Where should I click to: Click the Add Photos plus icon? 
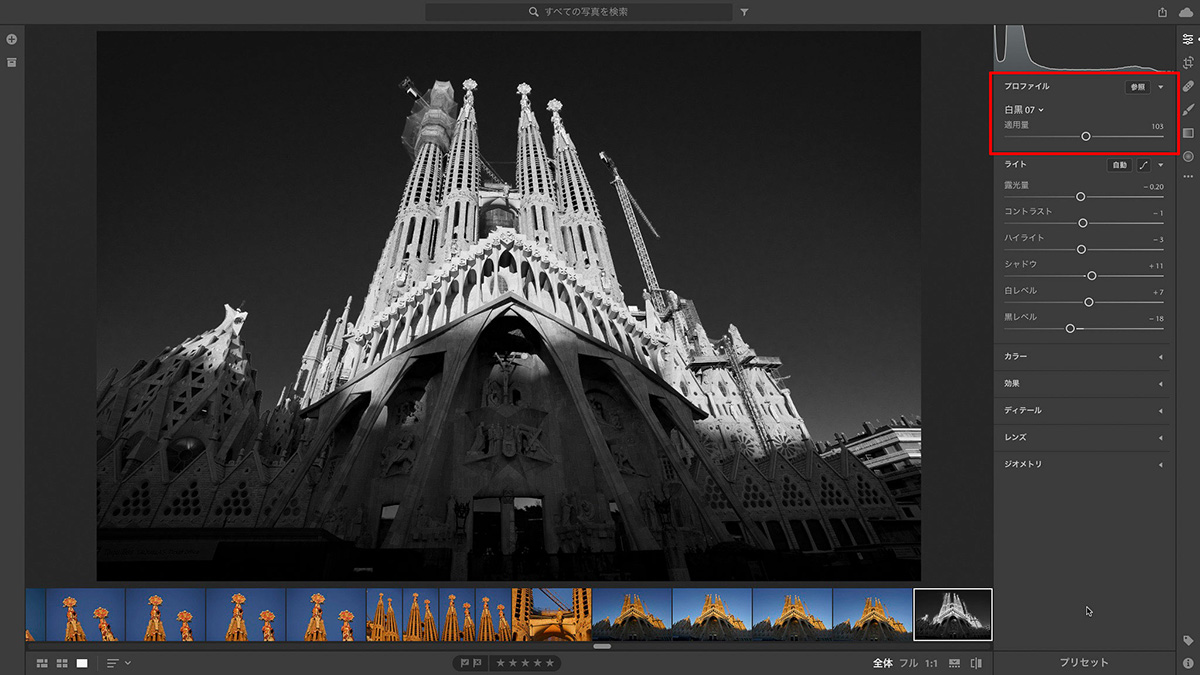tap(12, 39)
